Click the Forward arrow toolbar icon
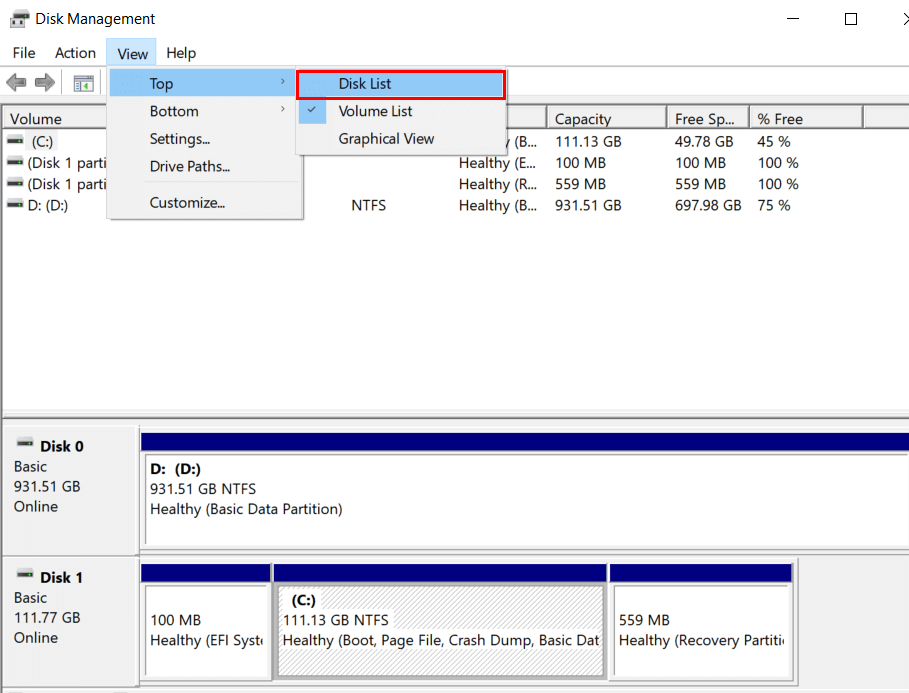 pyautogui.click(x=44, y=83)
